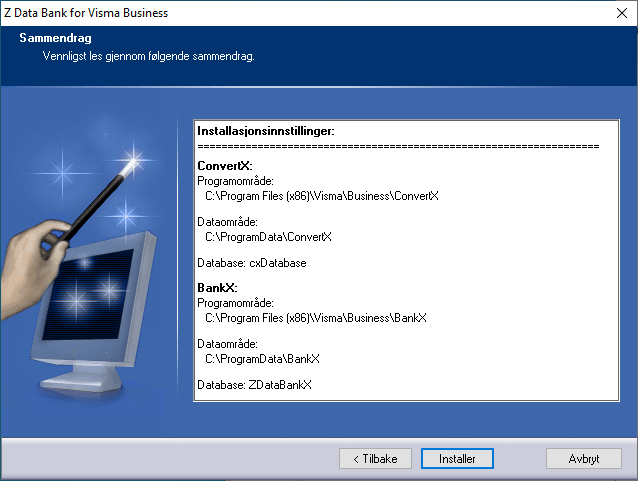
Task: Select the Database: cxDatabase line
Action: coord(252,263)
